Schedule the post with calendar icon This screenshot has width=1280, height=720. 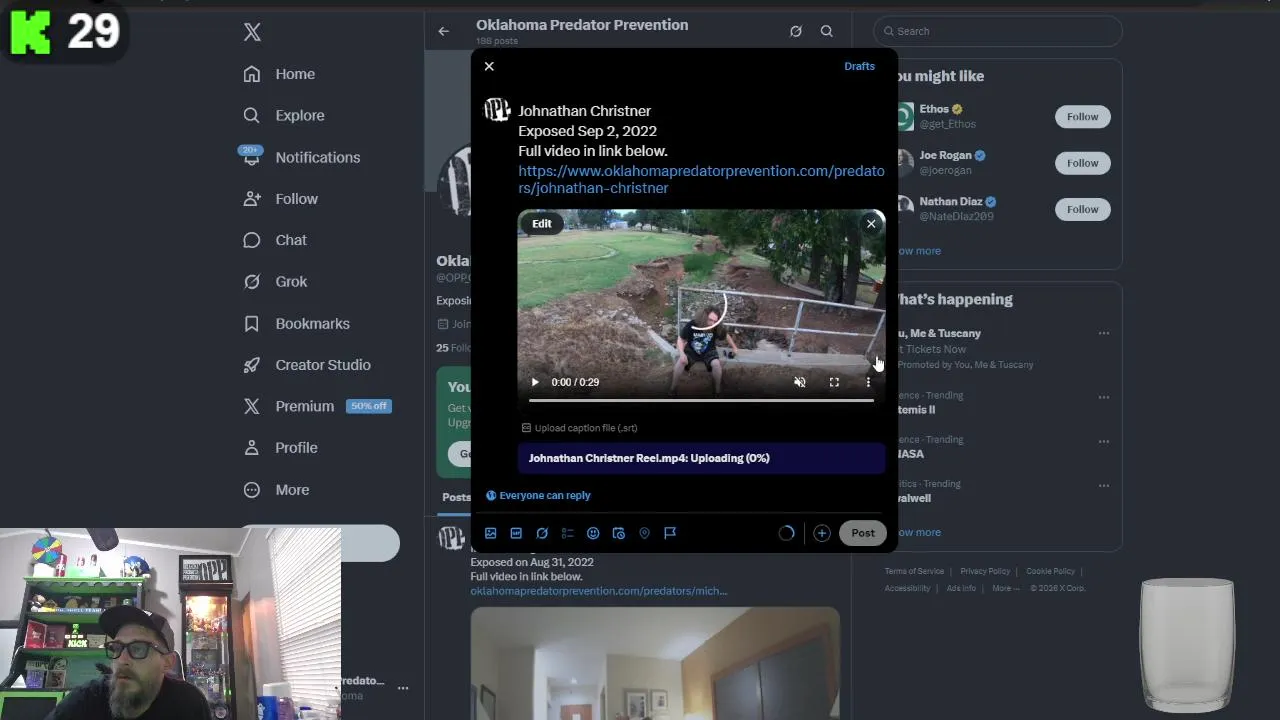(619, 533)
